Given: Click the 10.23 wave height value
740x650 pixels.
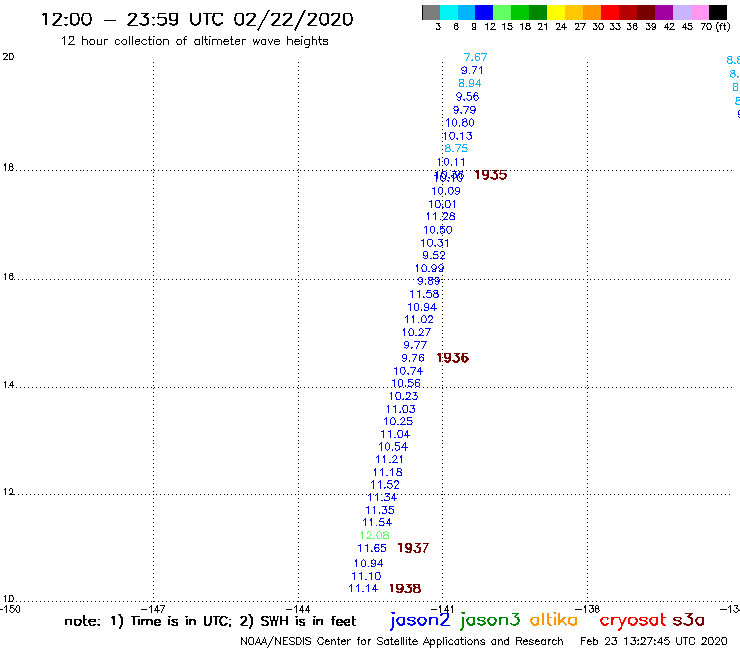Looking at the screenshot, I should (x=404, y=397).
